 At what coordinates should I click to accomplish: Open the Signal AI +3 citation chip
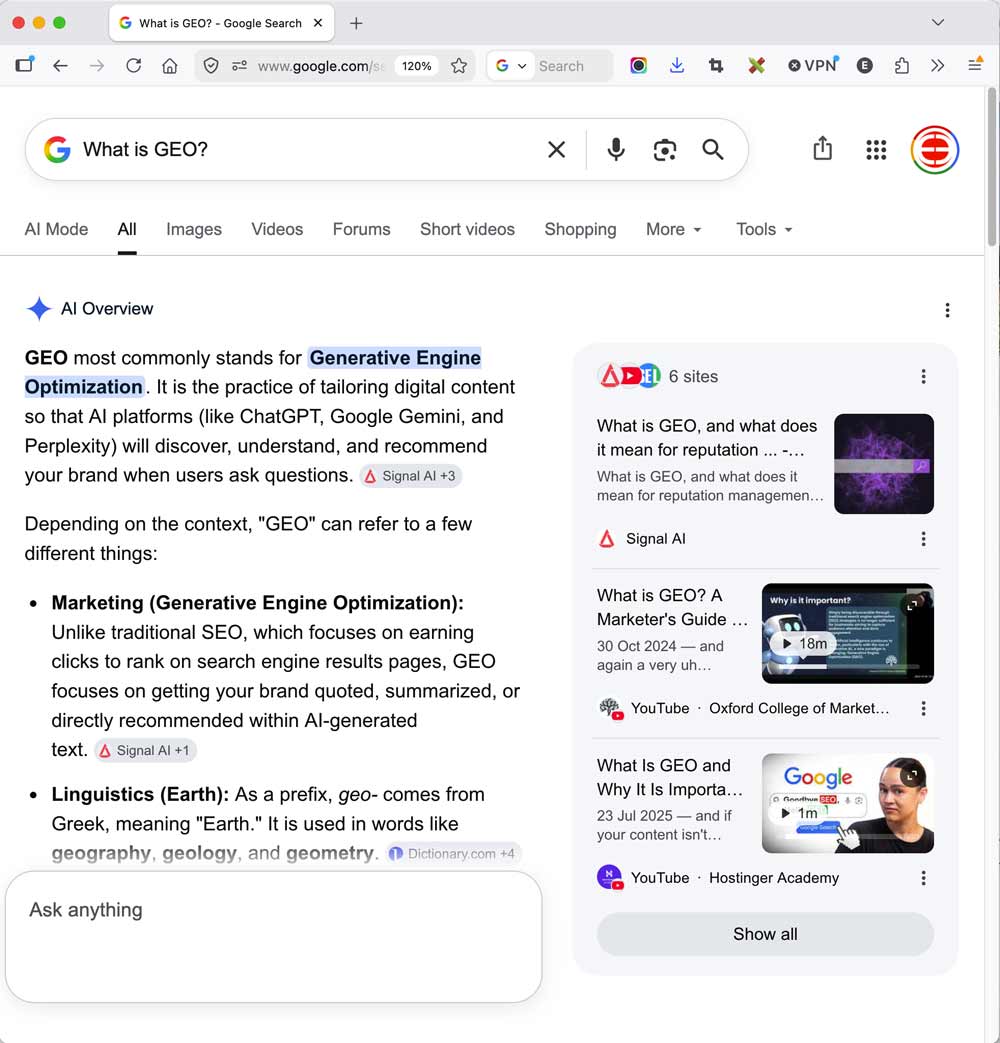tap(411, 476)
